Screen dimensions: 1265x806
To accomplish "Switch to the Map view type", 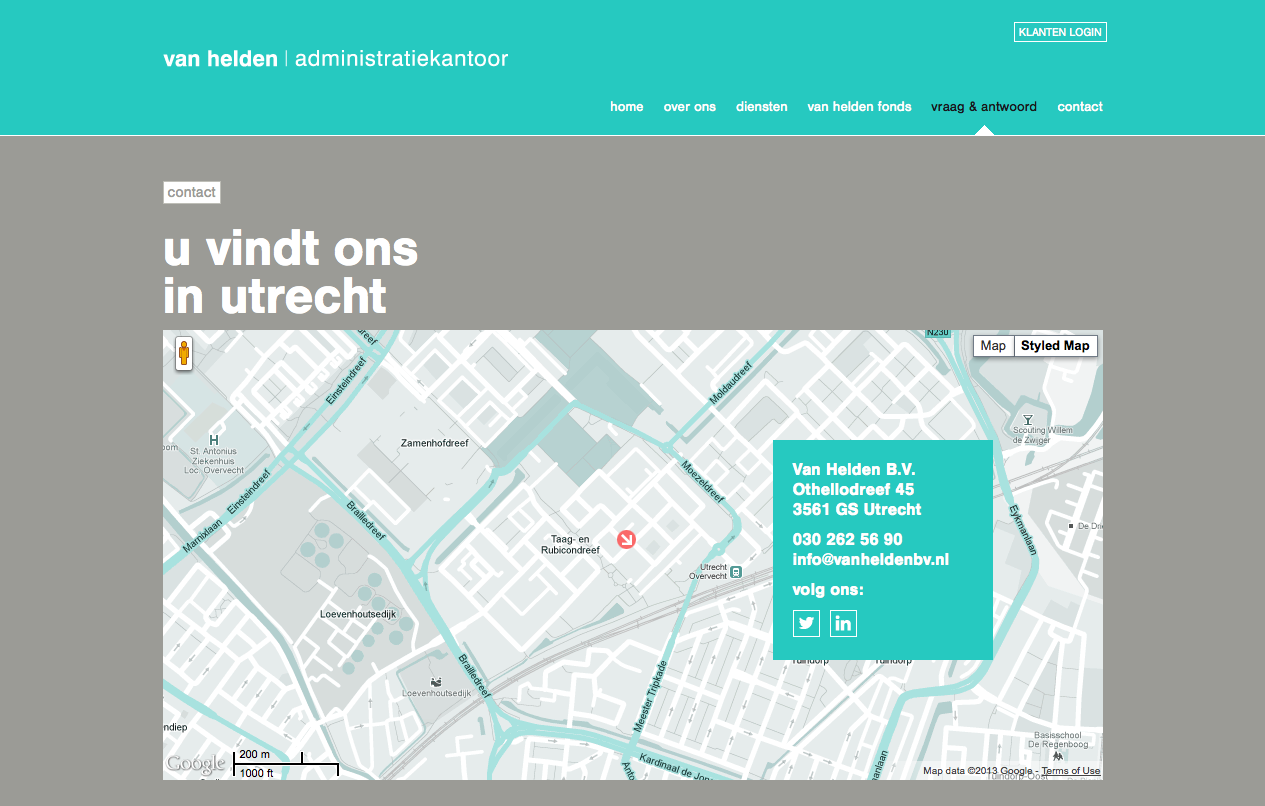I will point(993,346).
